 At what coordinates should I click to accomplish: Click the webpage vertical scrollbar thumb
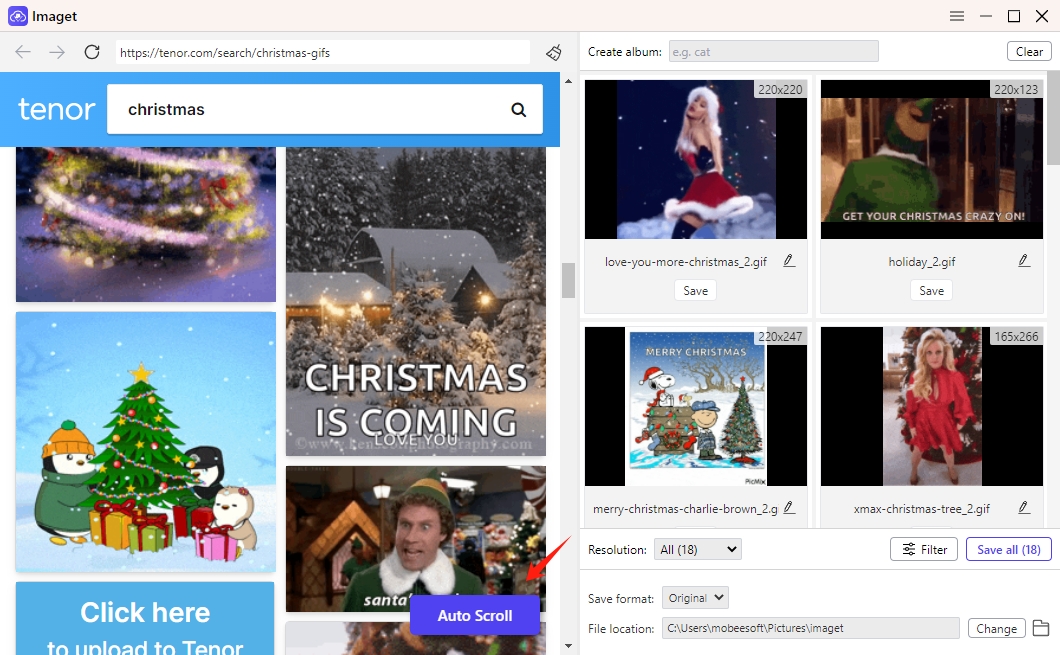click(x=568, y=280)
